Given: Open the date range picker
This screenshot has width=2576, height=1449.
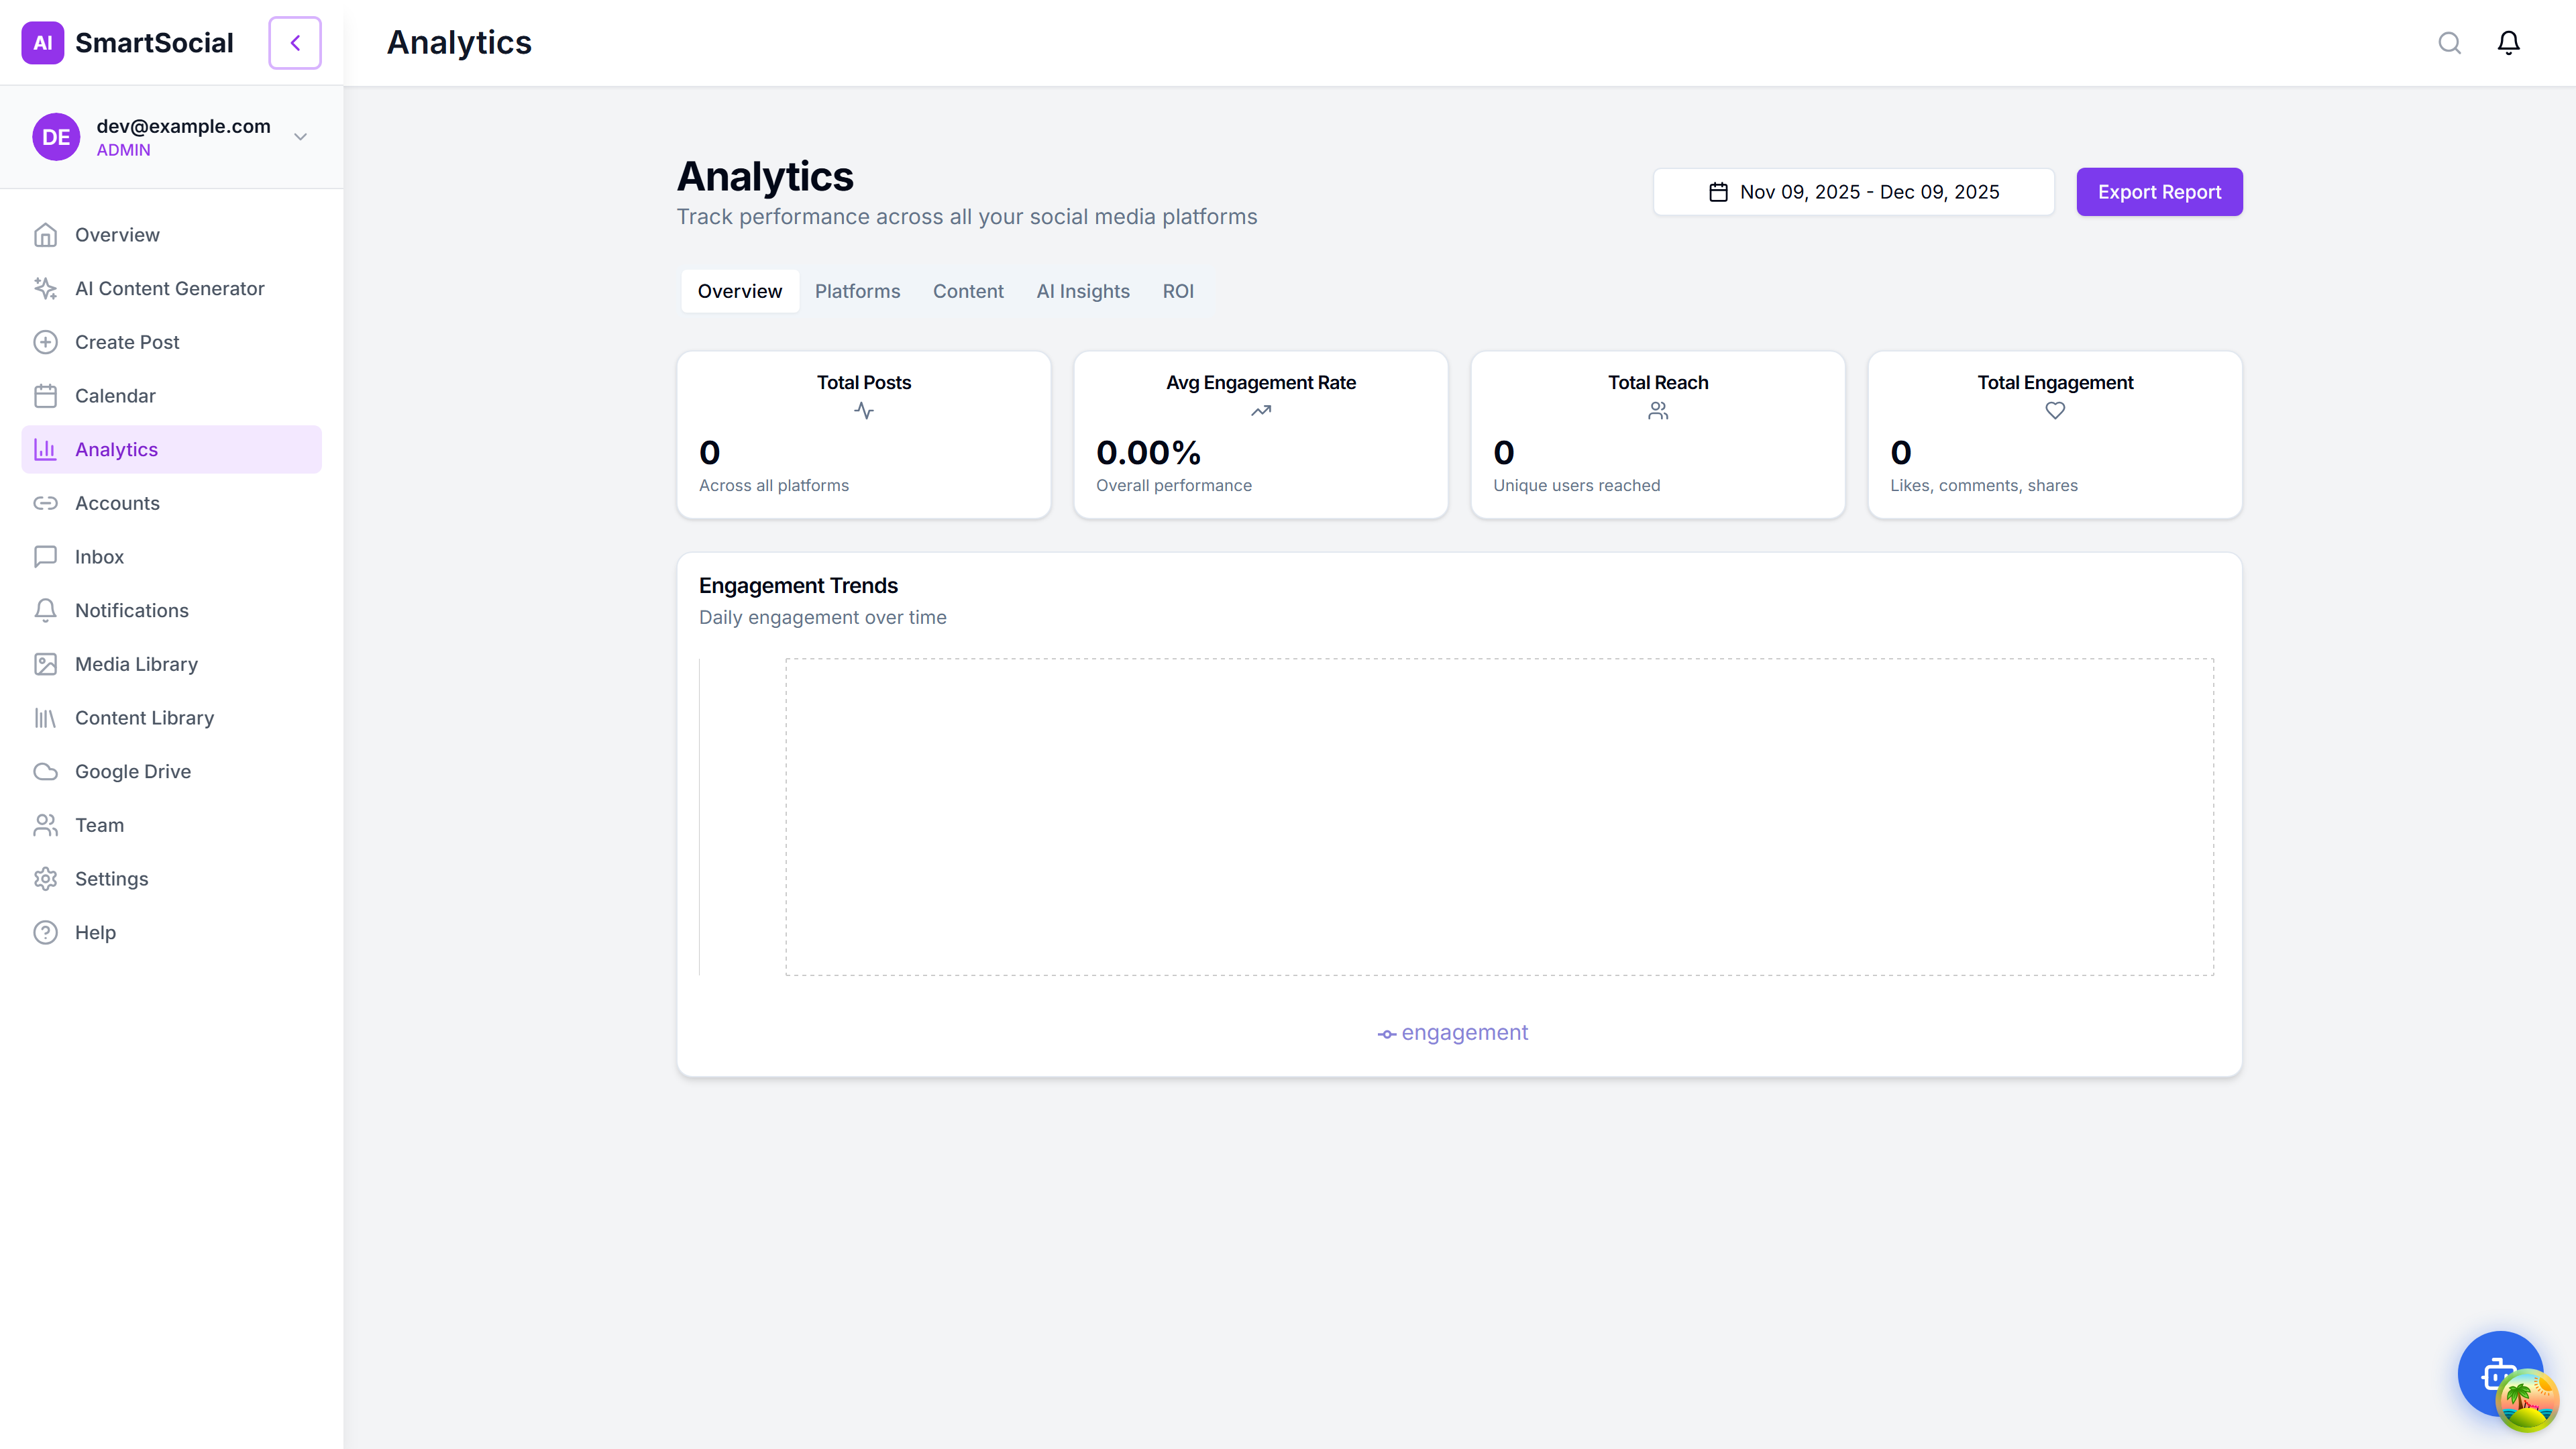Looking at the screenshot, I should [1853, 191].
